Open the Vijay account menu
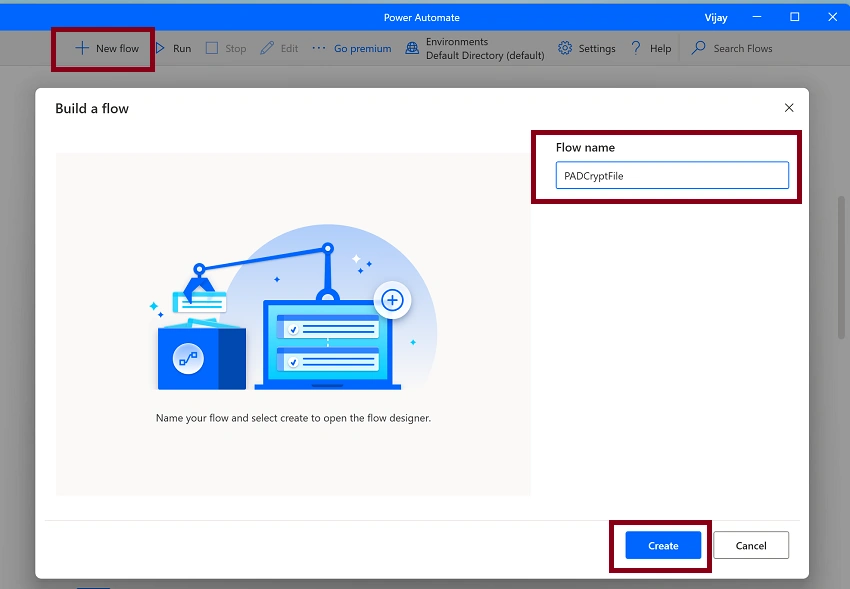Viewport: 850px width, 589px height. (x=716, y=17)
